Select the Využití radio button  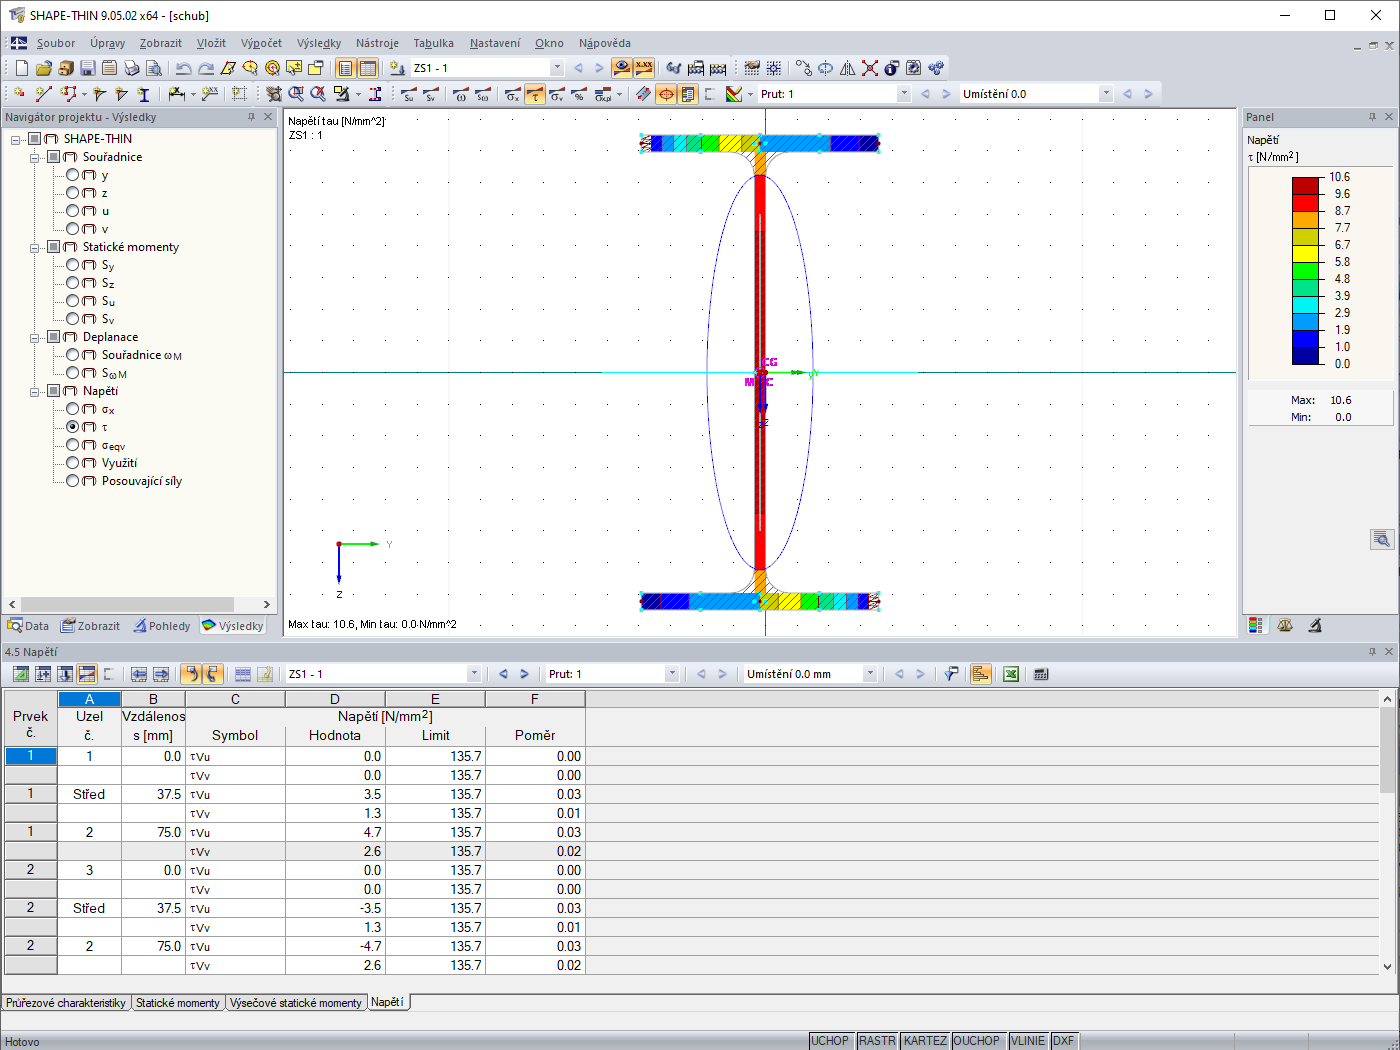click(x=73, y=463)
